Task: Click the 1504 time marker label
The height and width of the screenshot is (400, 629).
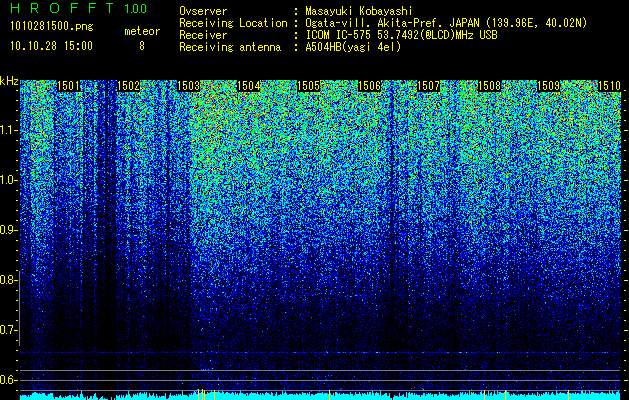Action: point(249,86)
